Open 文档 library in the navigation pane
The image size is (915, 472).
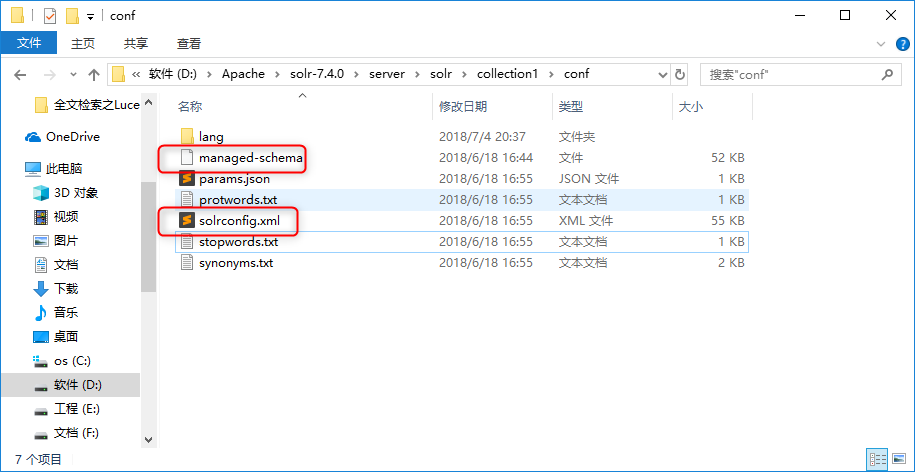[x=57, y=264]
